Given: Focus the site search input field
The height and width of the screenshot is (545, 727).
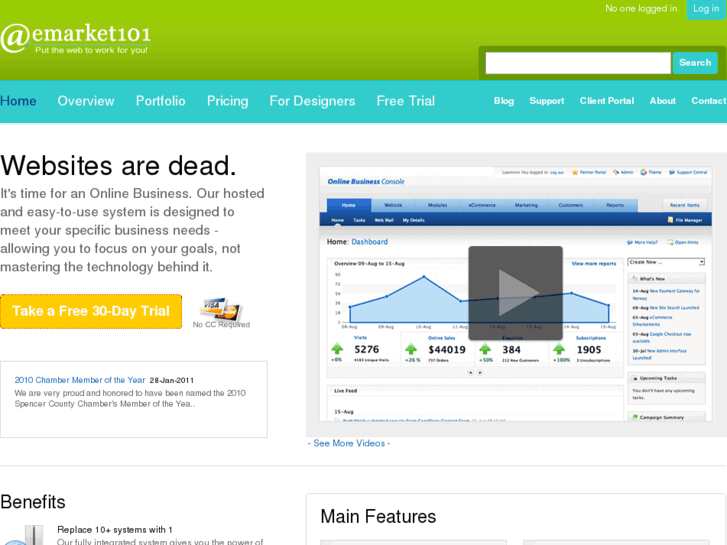Looking at the screenshot, I should (578, 63).
